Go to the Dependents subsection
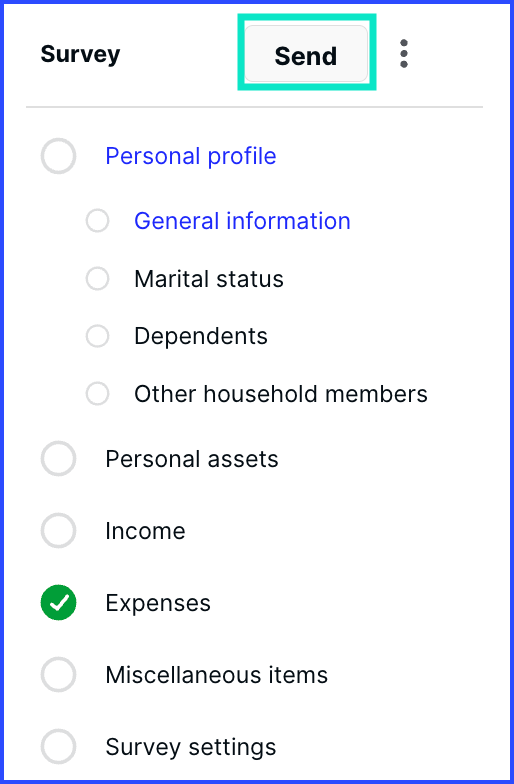 pyautogui.click(x=200, y=336)
